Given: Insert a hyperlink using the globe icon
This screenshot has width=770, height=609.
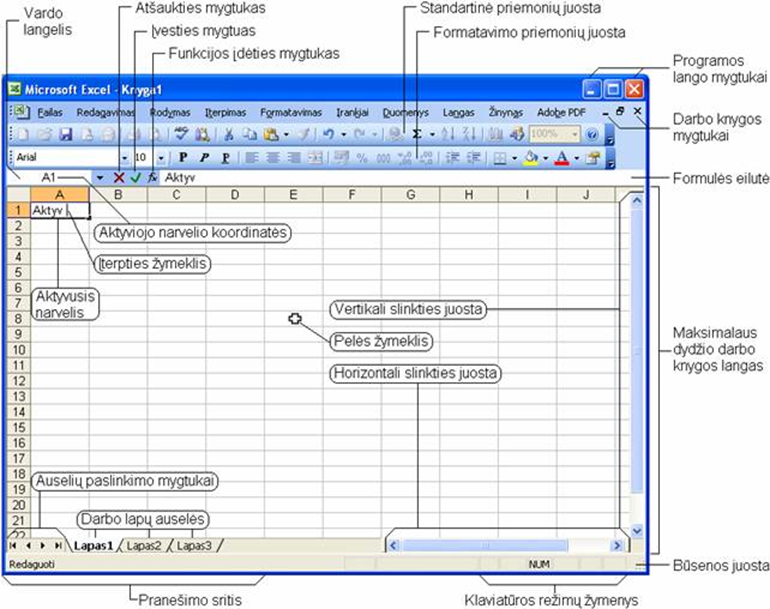Looking at the screenshot, I should [x=394, y=134].
